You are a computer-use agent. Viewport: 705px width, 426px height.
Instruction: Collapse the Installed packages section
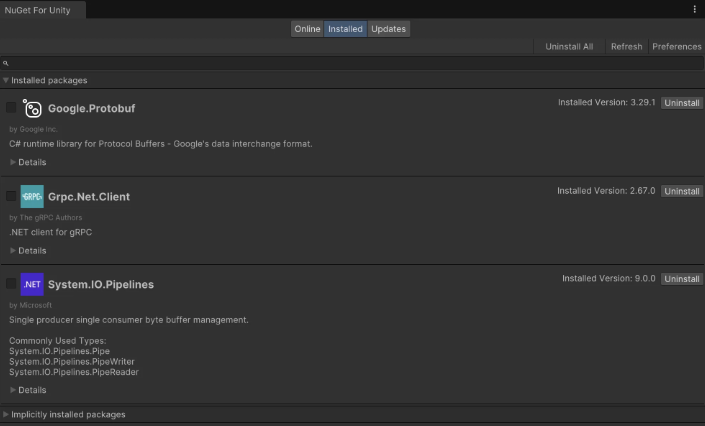[6, 81]
